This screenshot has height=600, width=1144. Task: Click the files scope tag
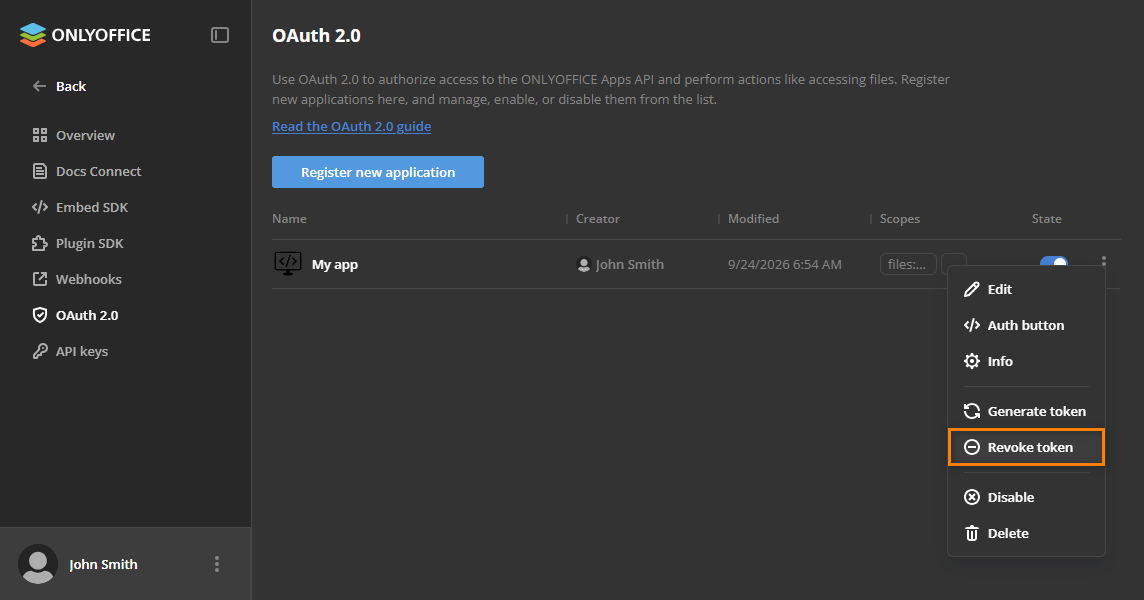click(908, 264)
